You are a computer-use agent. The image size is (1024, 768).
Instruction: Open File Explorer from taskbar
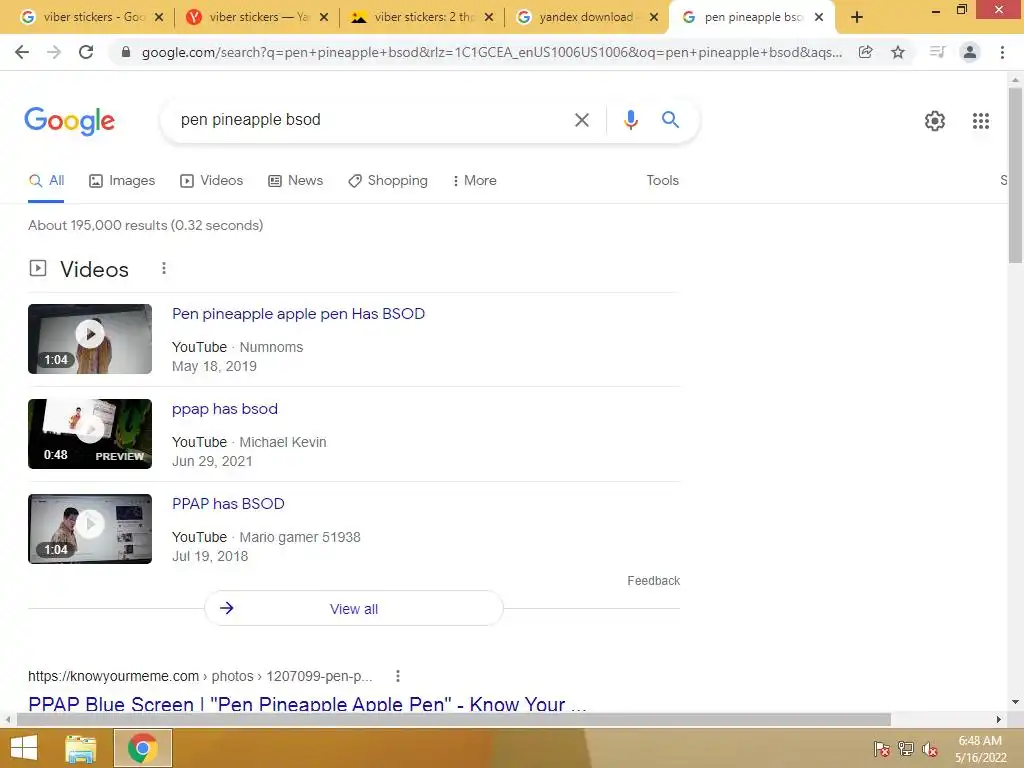point(81,748)
